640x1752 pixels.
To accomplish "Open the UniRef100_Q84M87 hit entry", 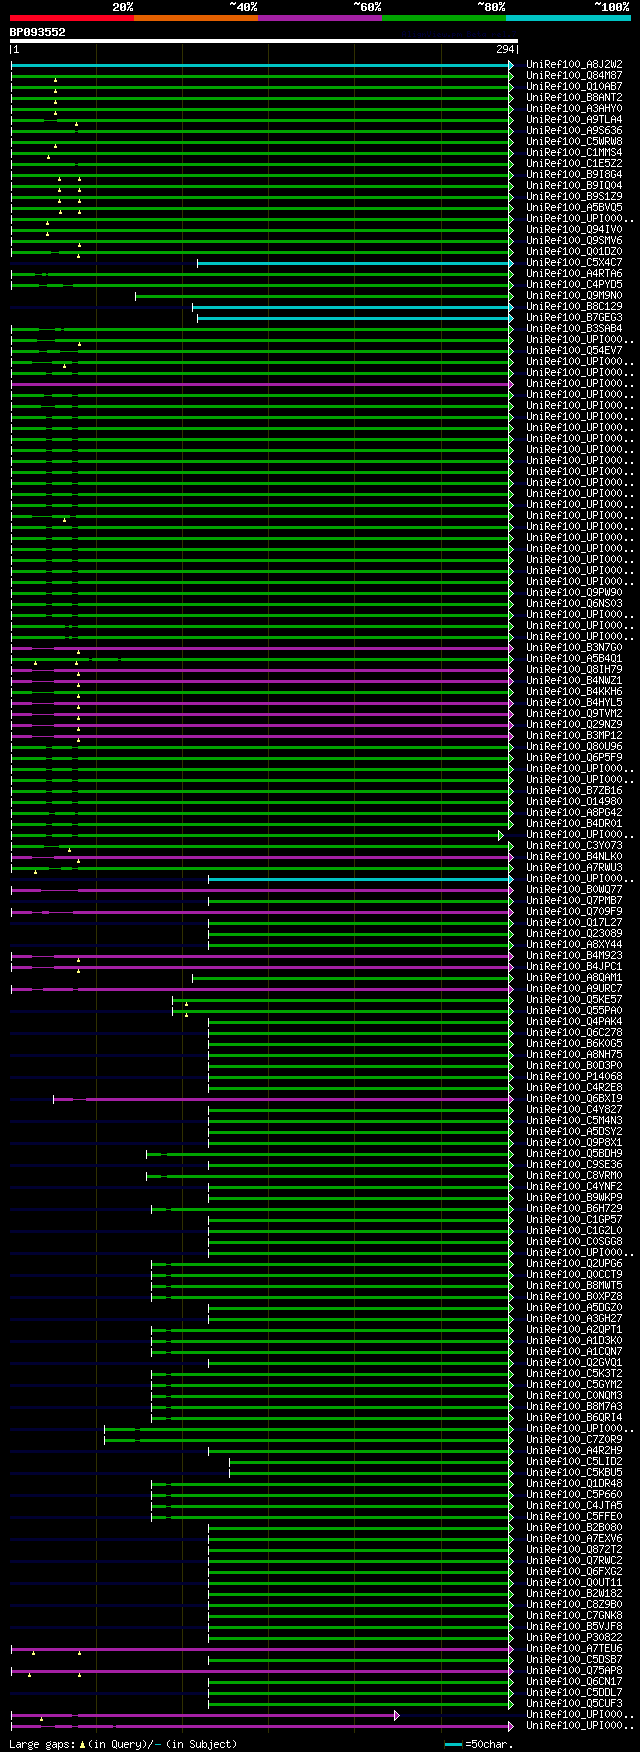I will click(x=573, y=76).
